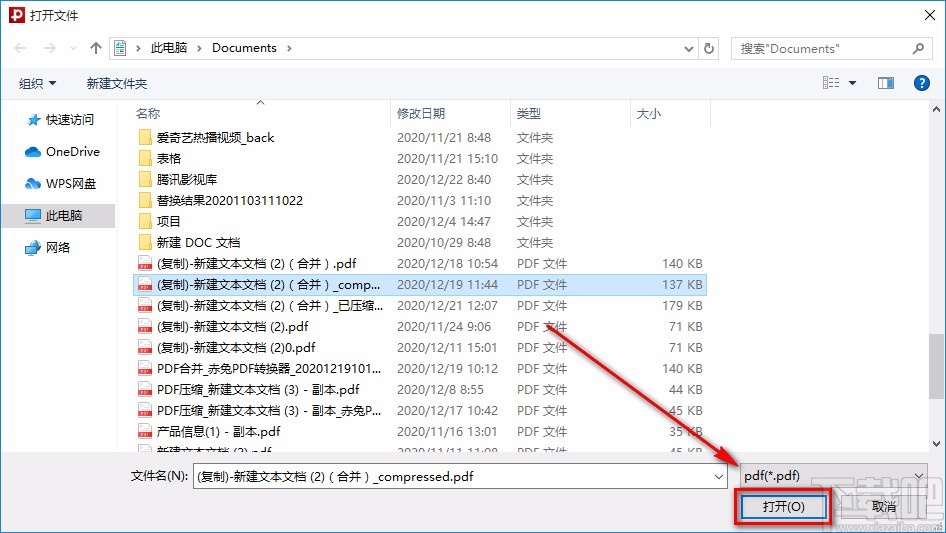
Task: Select OneDrive in the navigation pane
Action: (62, 152)
